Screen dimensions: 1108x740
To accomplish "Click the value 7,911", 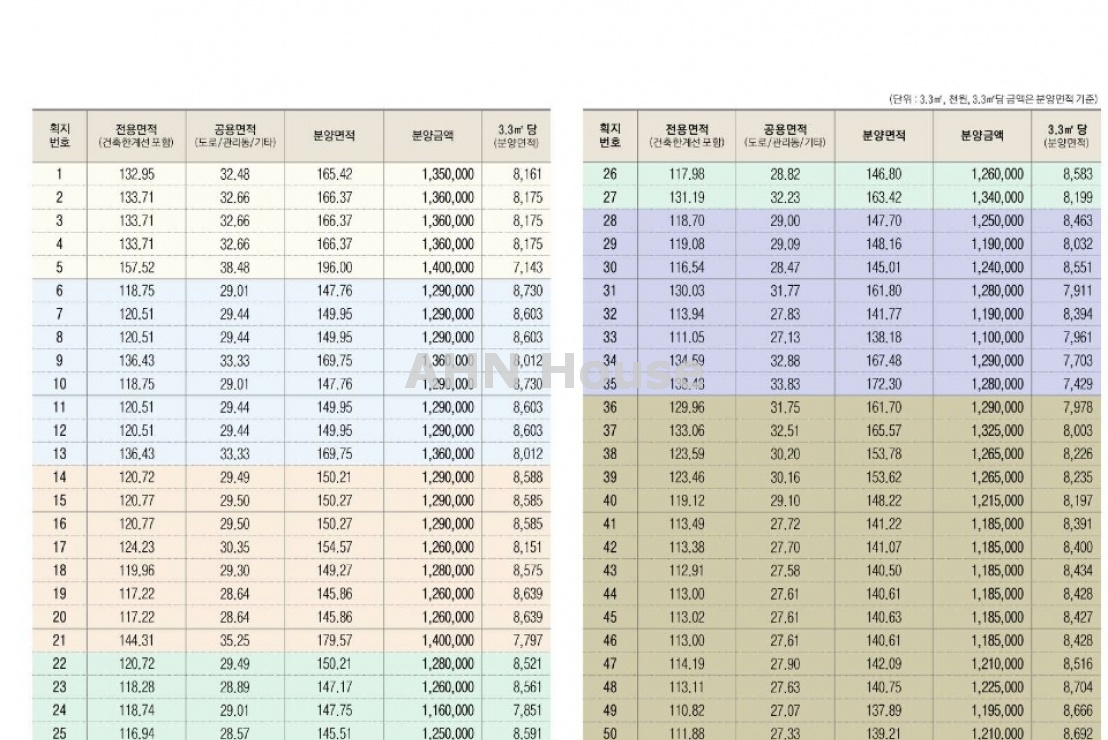I will click(x=1078, y=290).
